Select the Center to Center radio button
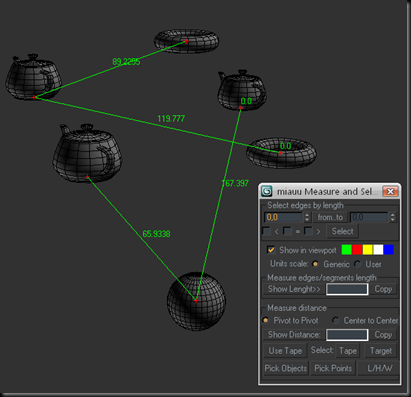The width and height of the screenshot is (411, 397). click(x=336, y=320)
